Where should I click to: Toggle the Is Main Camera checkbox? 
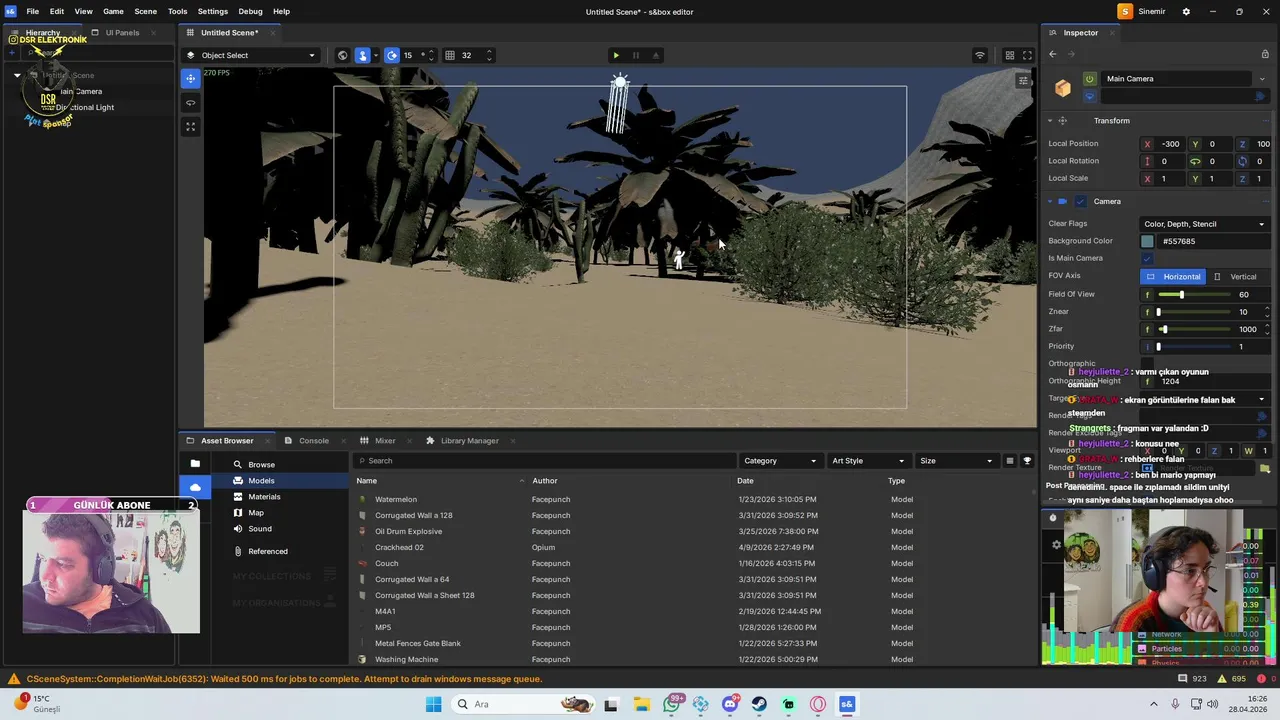pyautogui.click(x=1147, y=258)
